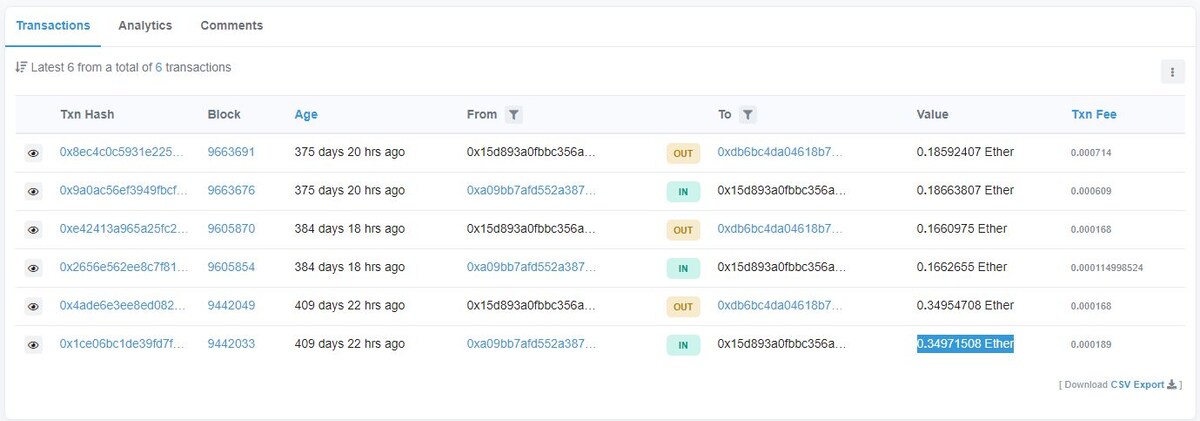Screen dimensions: 1200x421
Task: Open transaction hash 0x2656e562ee8c7f81...
Action: pyautogui.click(x=123, y=267)
